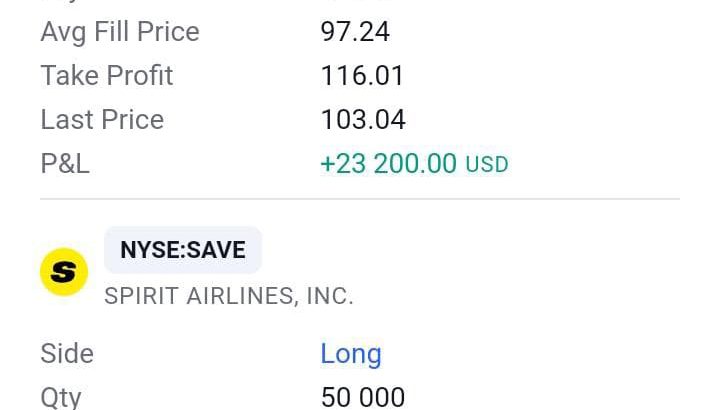
Task: Click the USD currency label
Action: pos(487,165)
